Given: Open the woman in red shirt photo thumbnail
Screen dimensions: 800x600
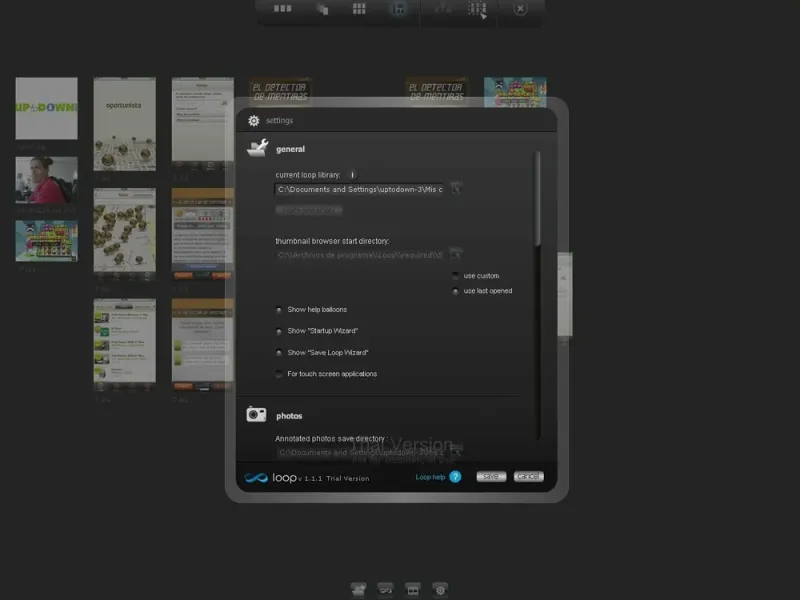Looking at the screenshot, I should [46, 180].
